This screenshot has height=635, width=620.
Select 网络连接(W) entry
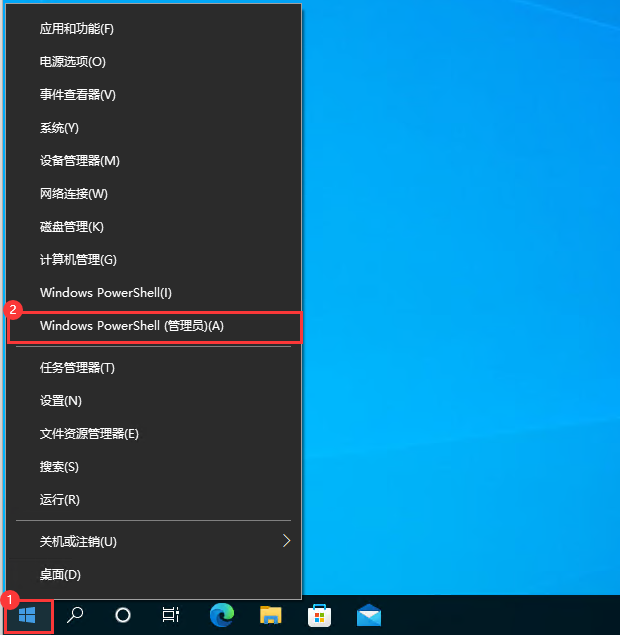coord(153,194)
